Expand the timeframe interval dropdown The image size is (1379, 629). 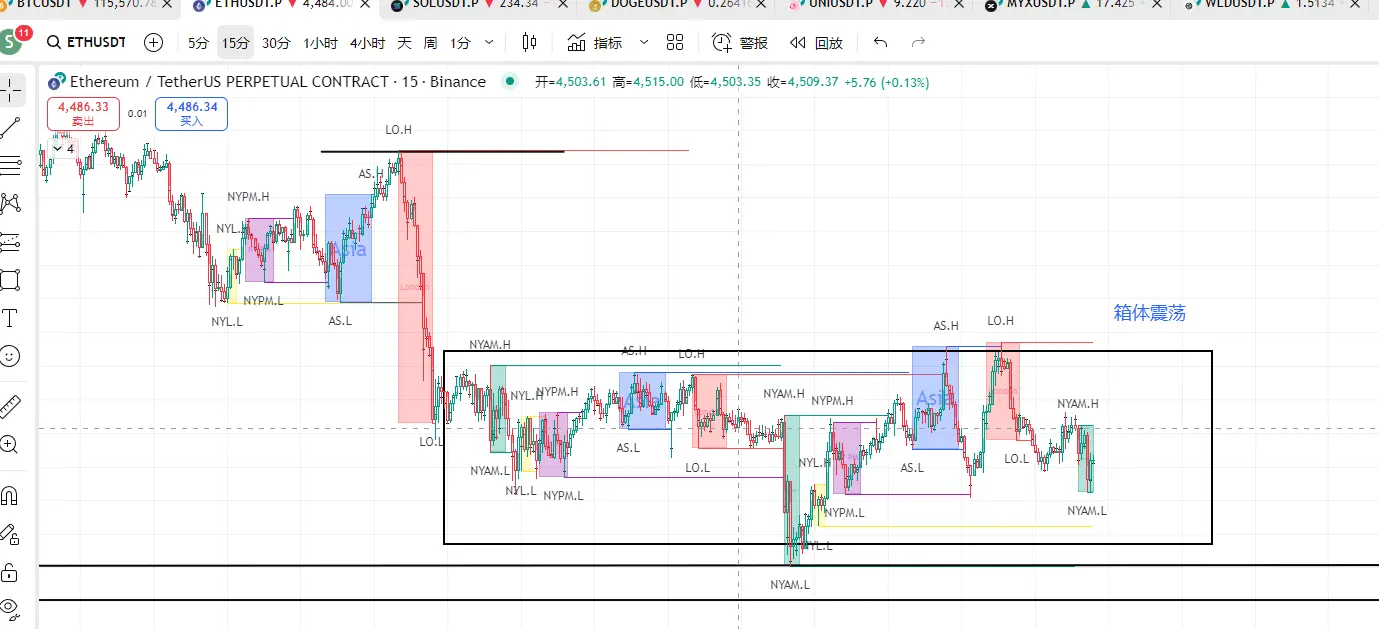[489, 43]
